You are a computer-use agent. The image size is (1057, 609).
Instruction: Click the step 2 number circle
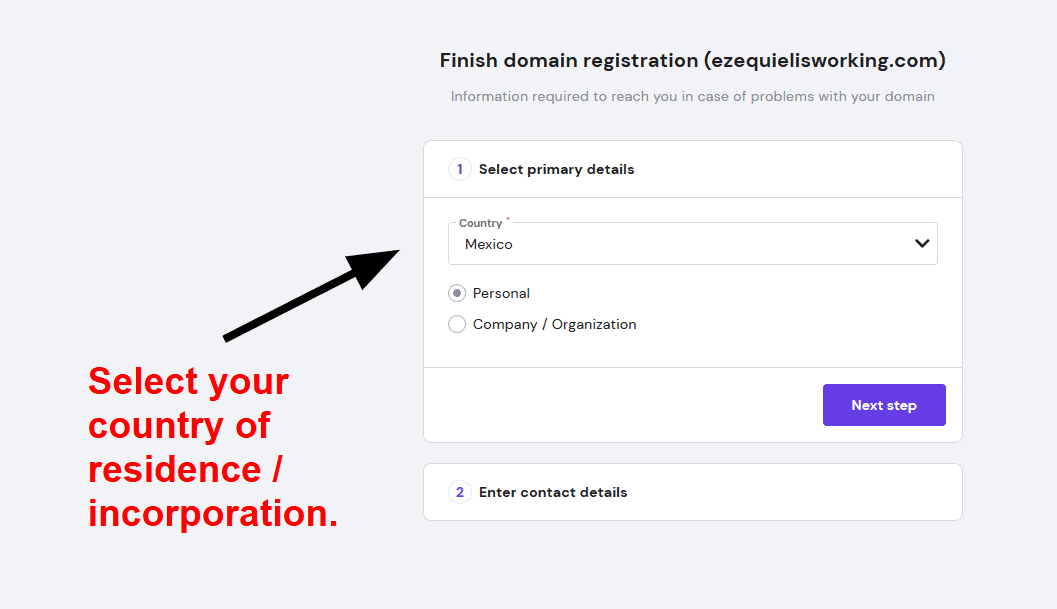pyautogui.click(x=460, y=492)
